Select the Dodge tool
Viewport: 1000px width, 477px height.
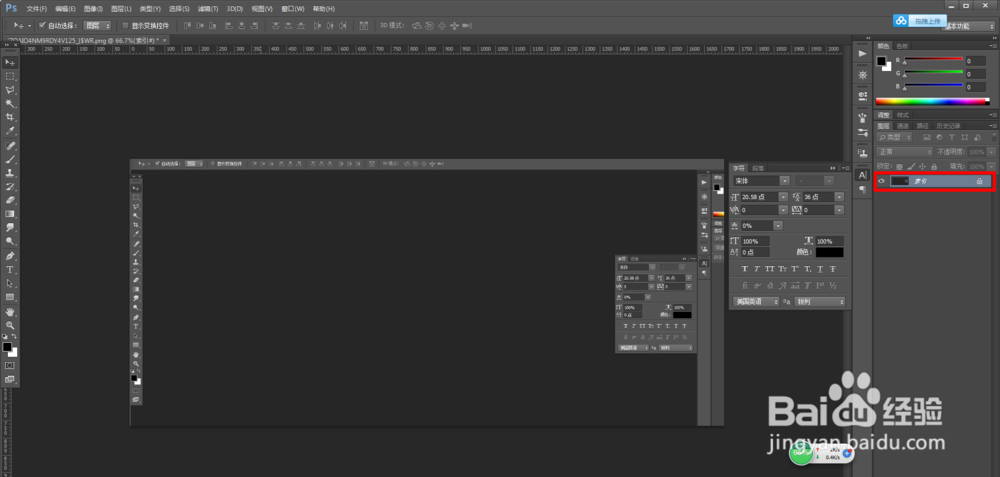(x=10, y=241)
